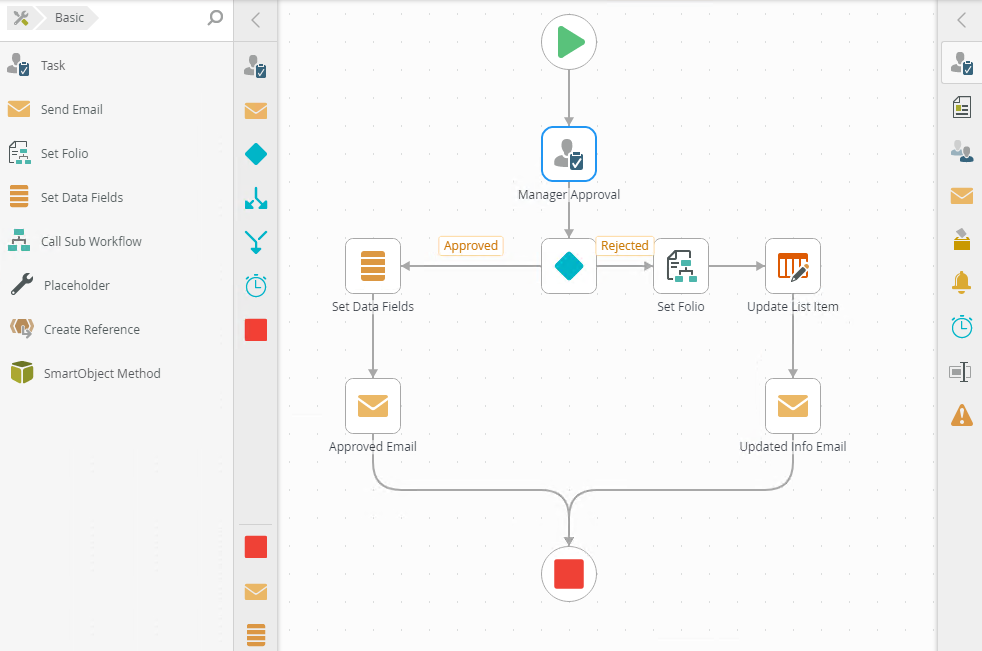Collapse the Toolbox panel with left chevron
The image size is (982, 651).
coord(256,20)
